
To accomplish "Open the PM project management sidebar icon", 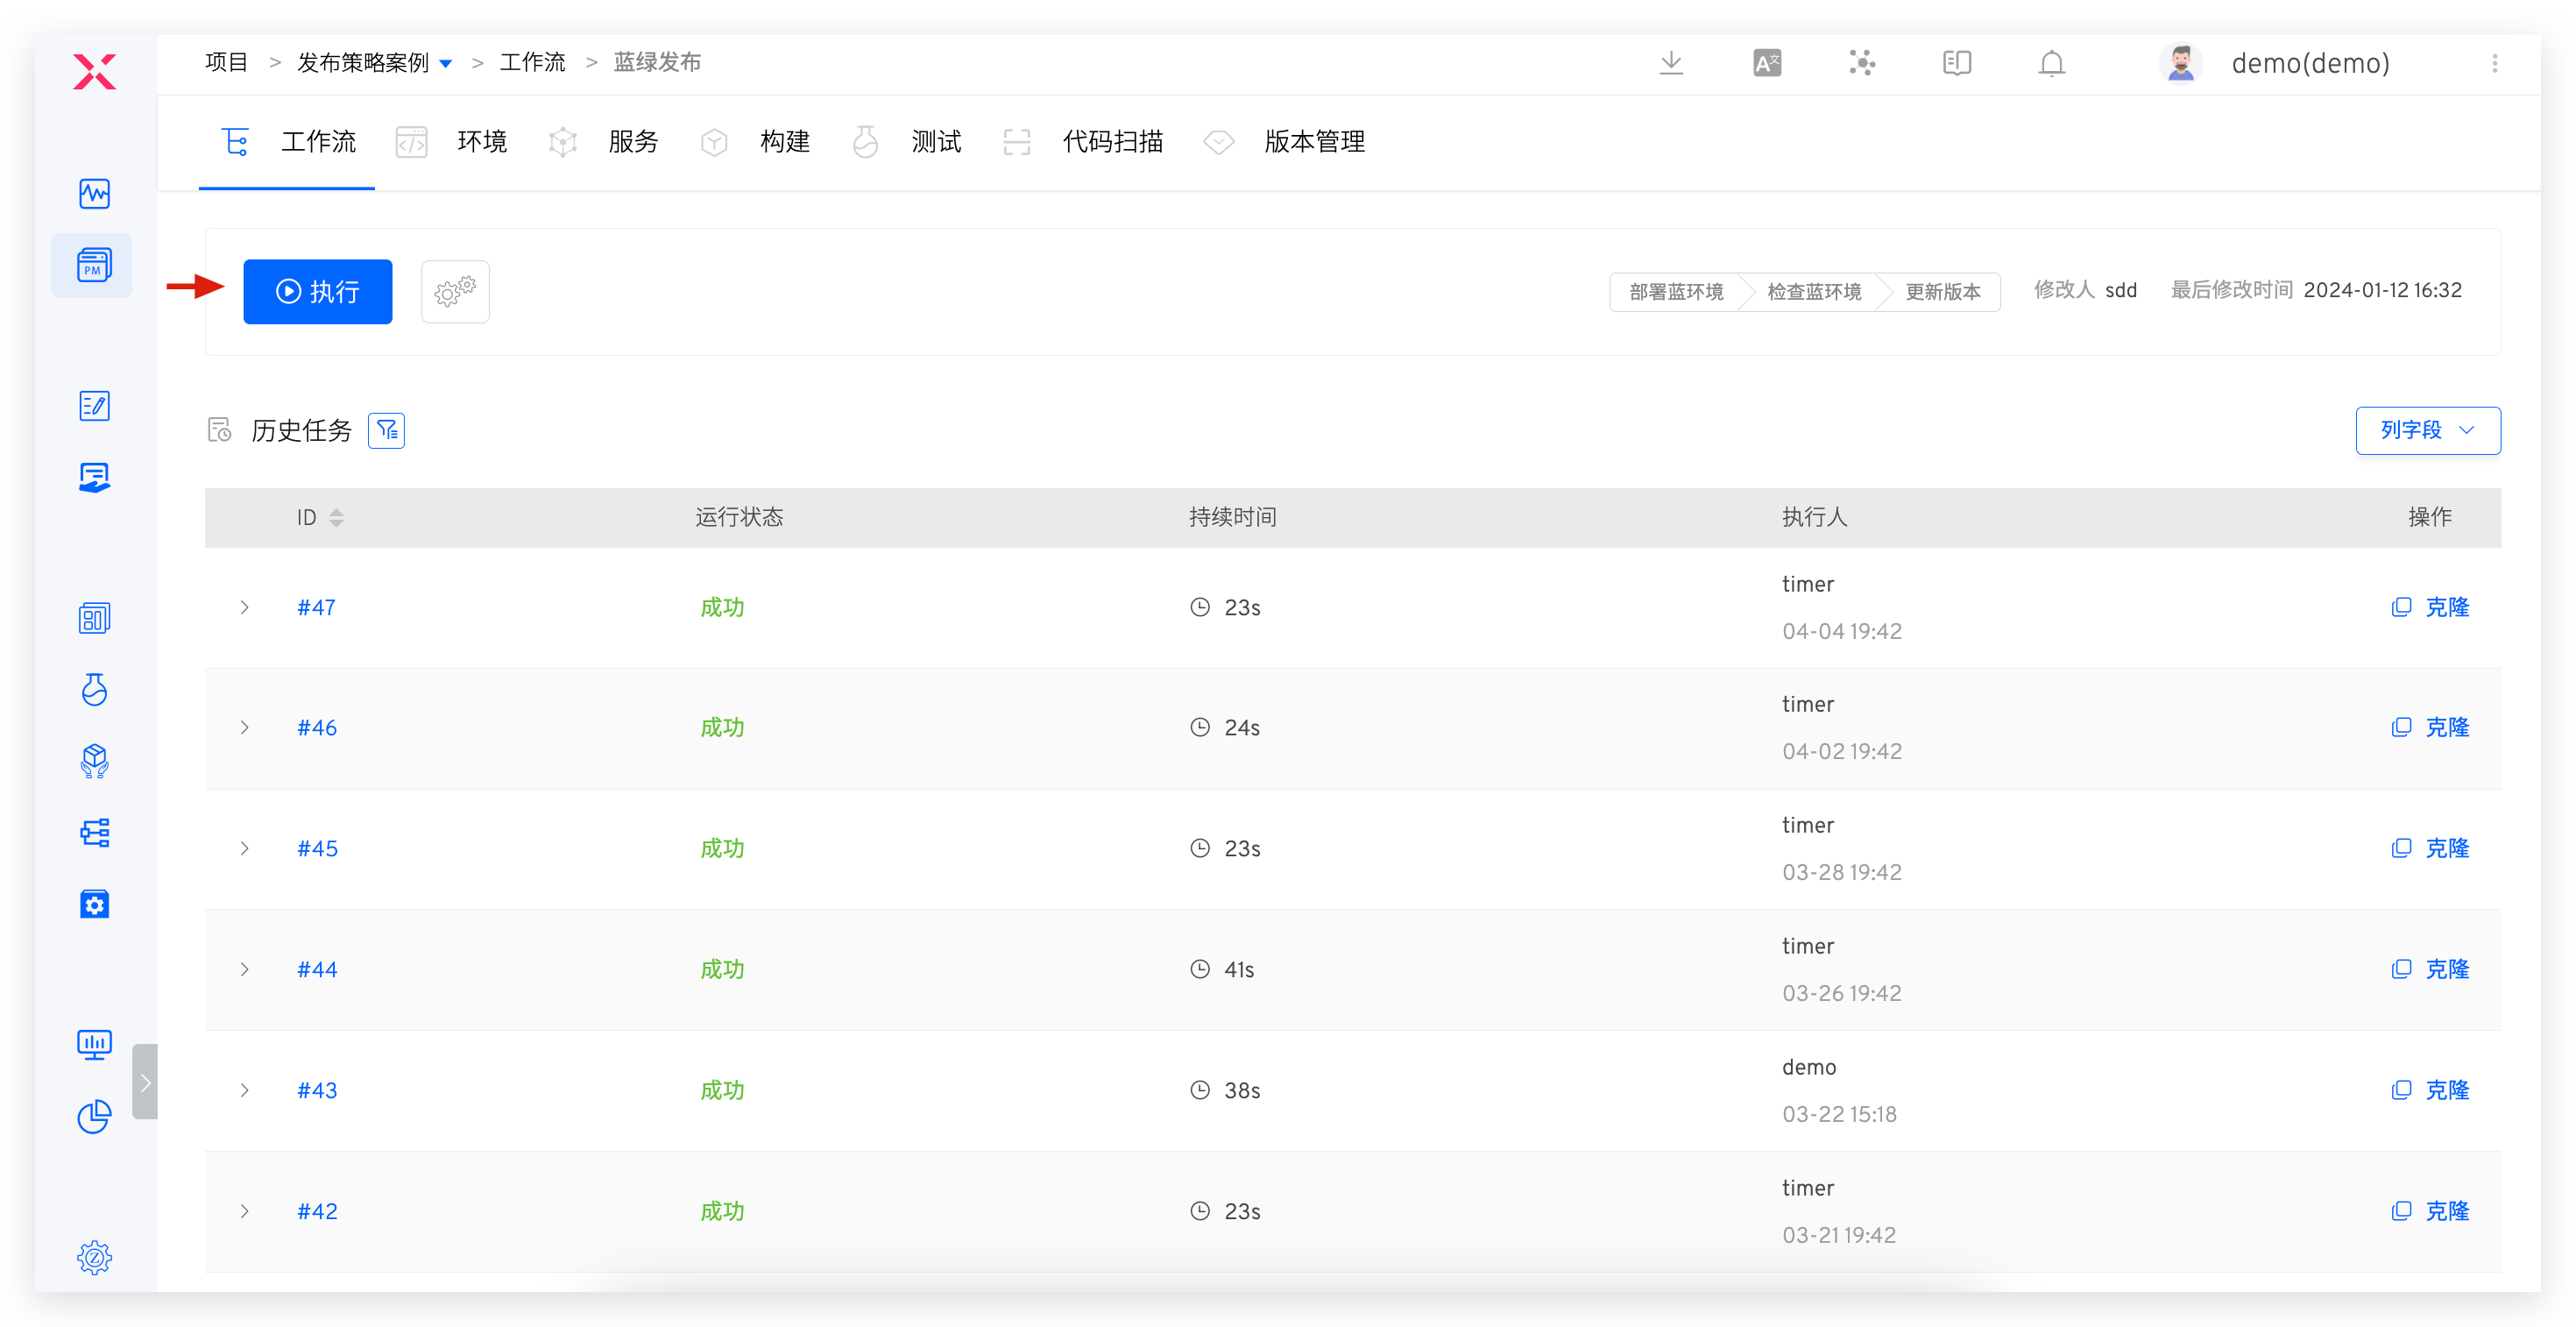I will pos(93,265).
